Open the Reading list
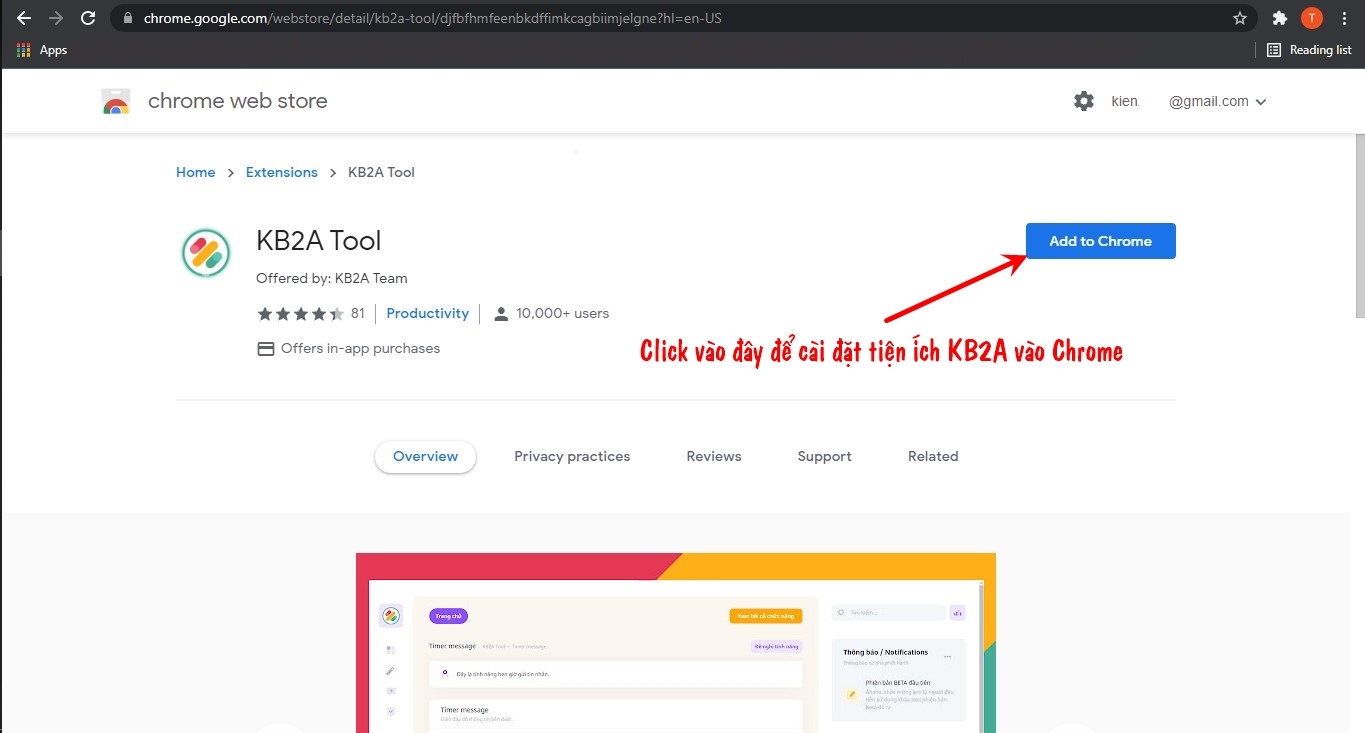Viewport: 1365px width, 733px height. 1309,50
